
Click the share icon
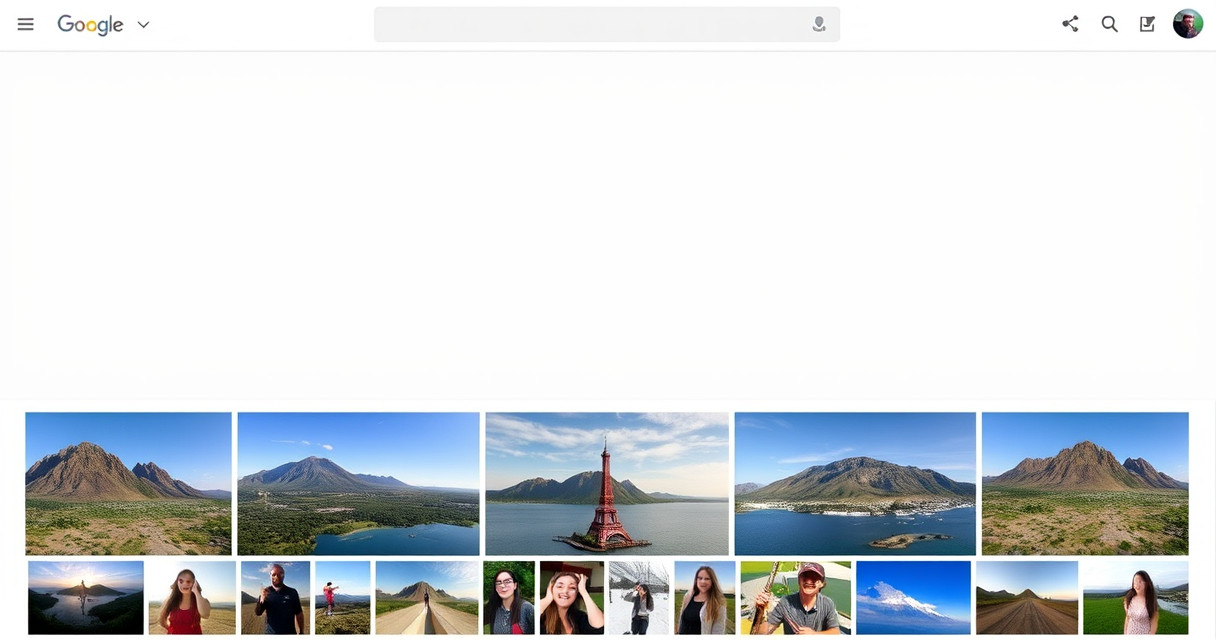[1070, 24]
